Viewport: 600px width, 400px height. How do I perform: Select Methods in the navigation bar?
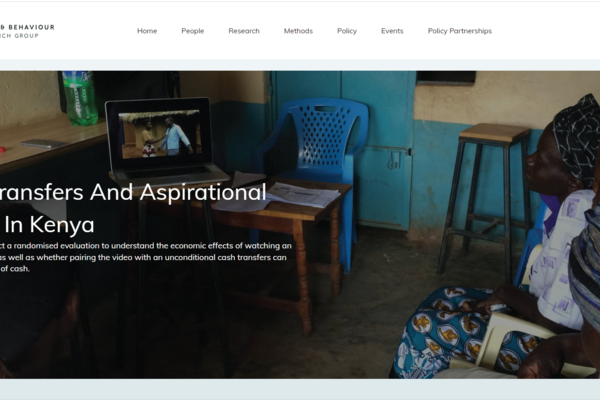298,31
